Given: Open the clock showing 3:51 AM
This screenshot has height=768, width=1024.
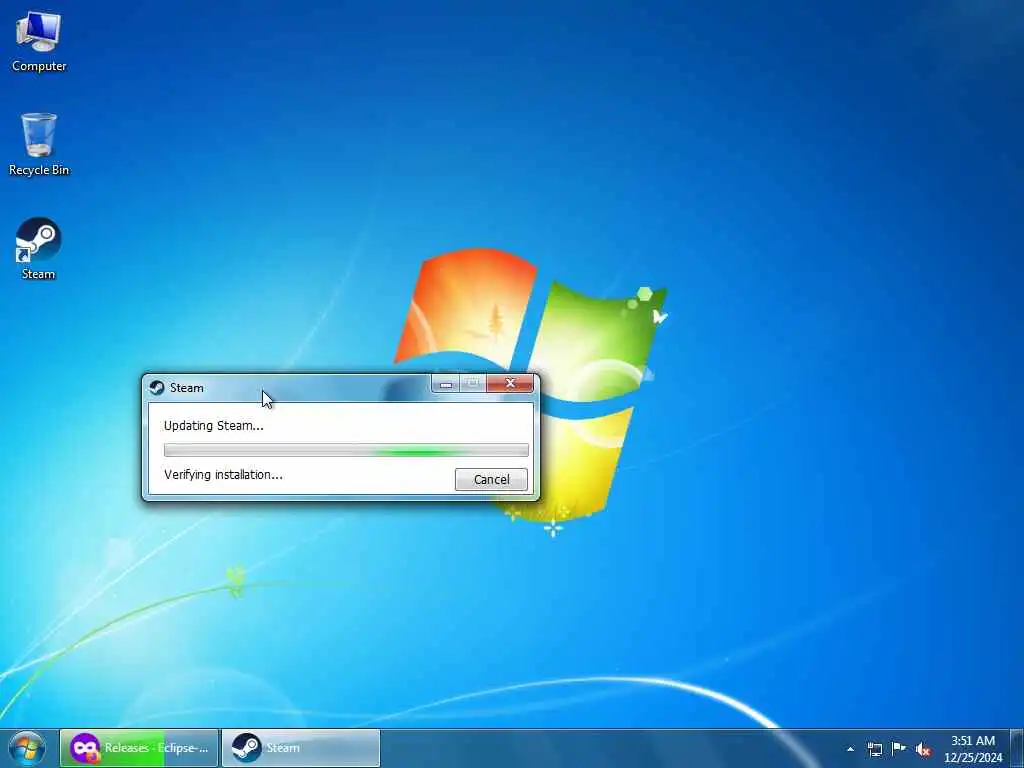Looking at the screenshot, I should [972, 749].
